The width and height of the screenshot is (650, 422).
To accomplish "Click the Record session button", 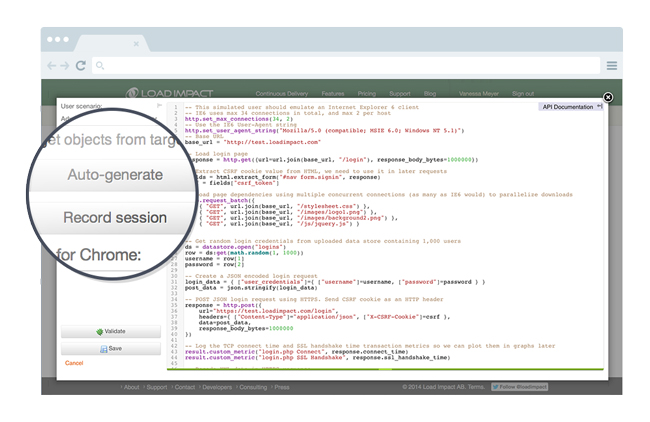I will [x=115, y=218].
